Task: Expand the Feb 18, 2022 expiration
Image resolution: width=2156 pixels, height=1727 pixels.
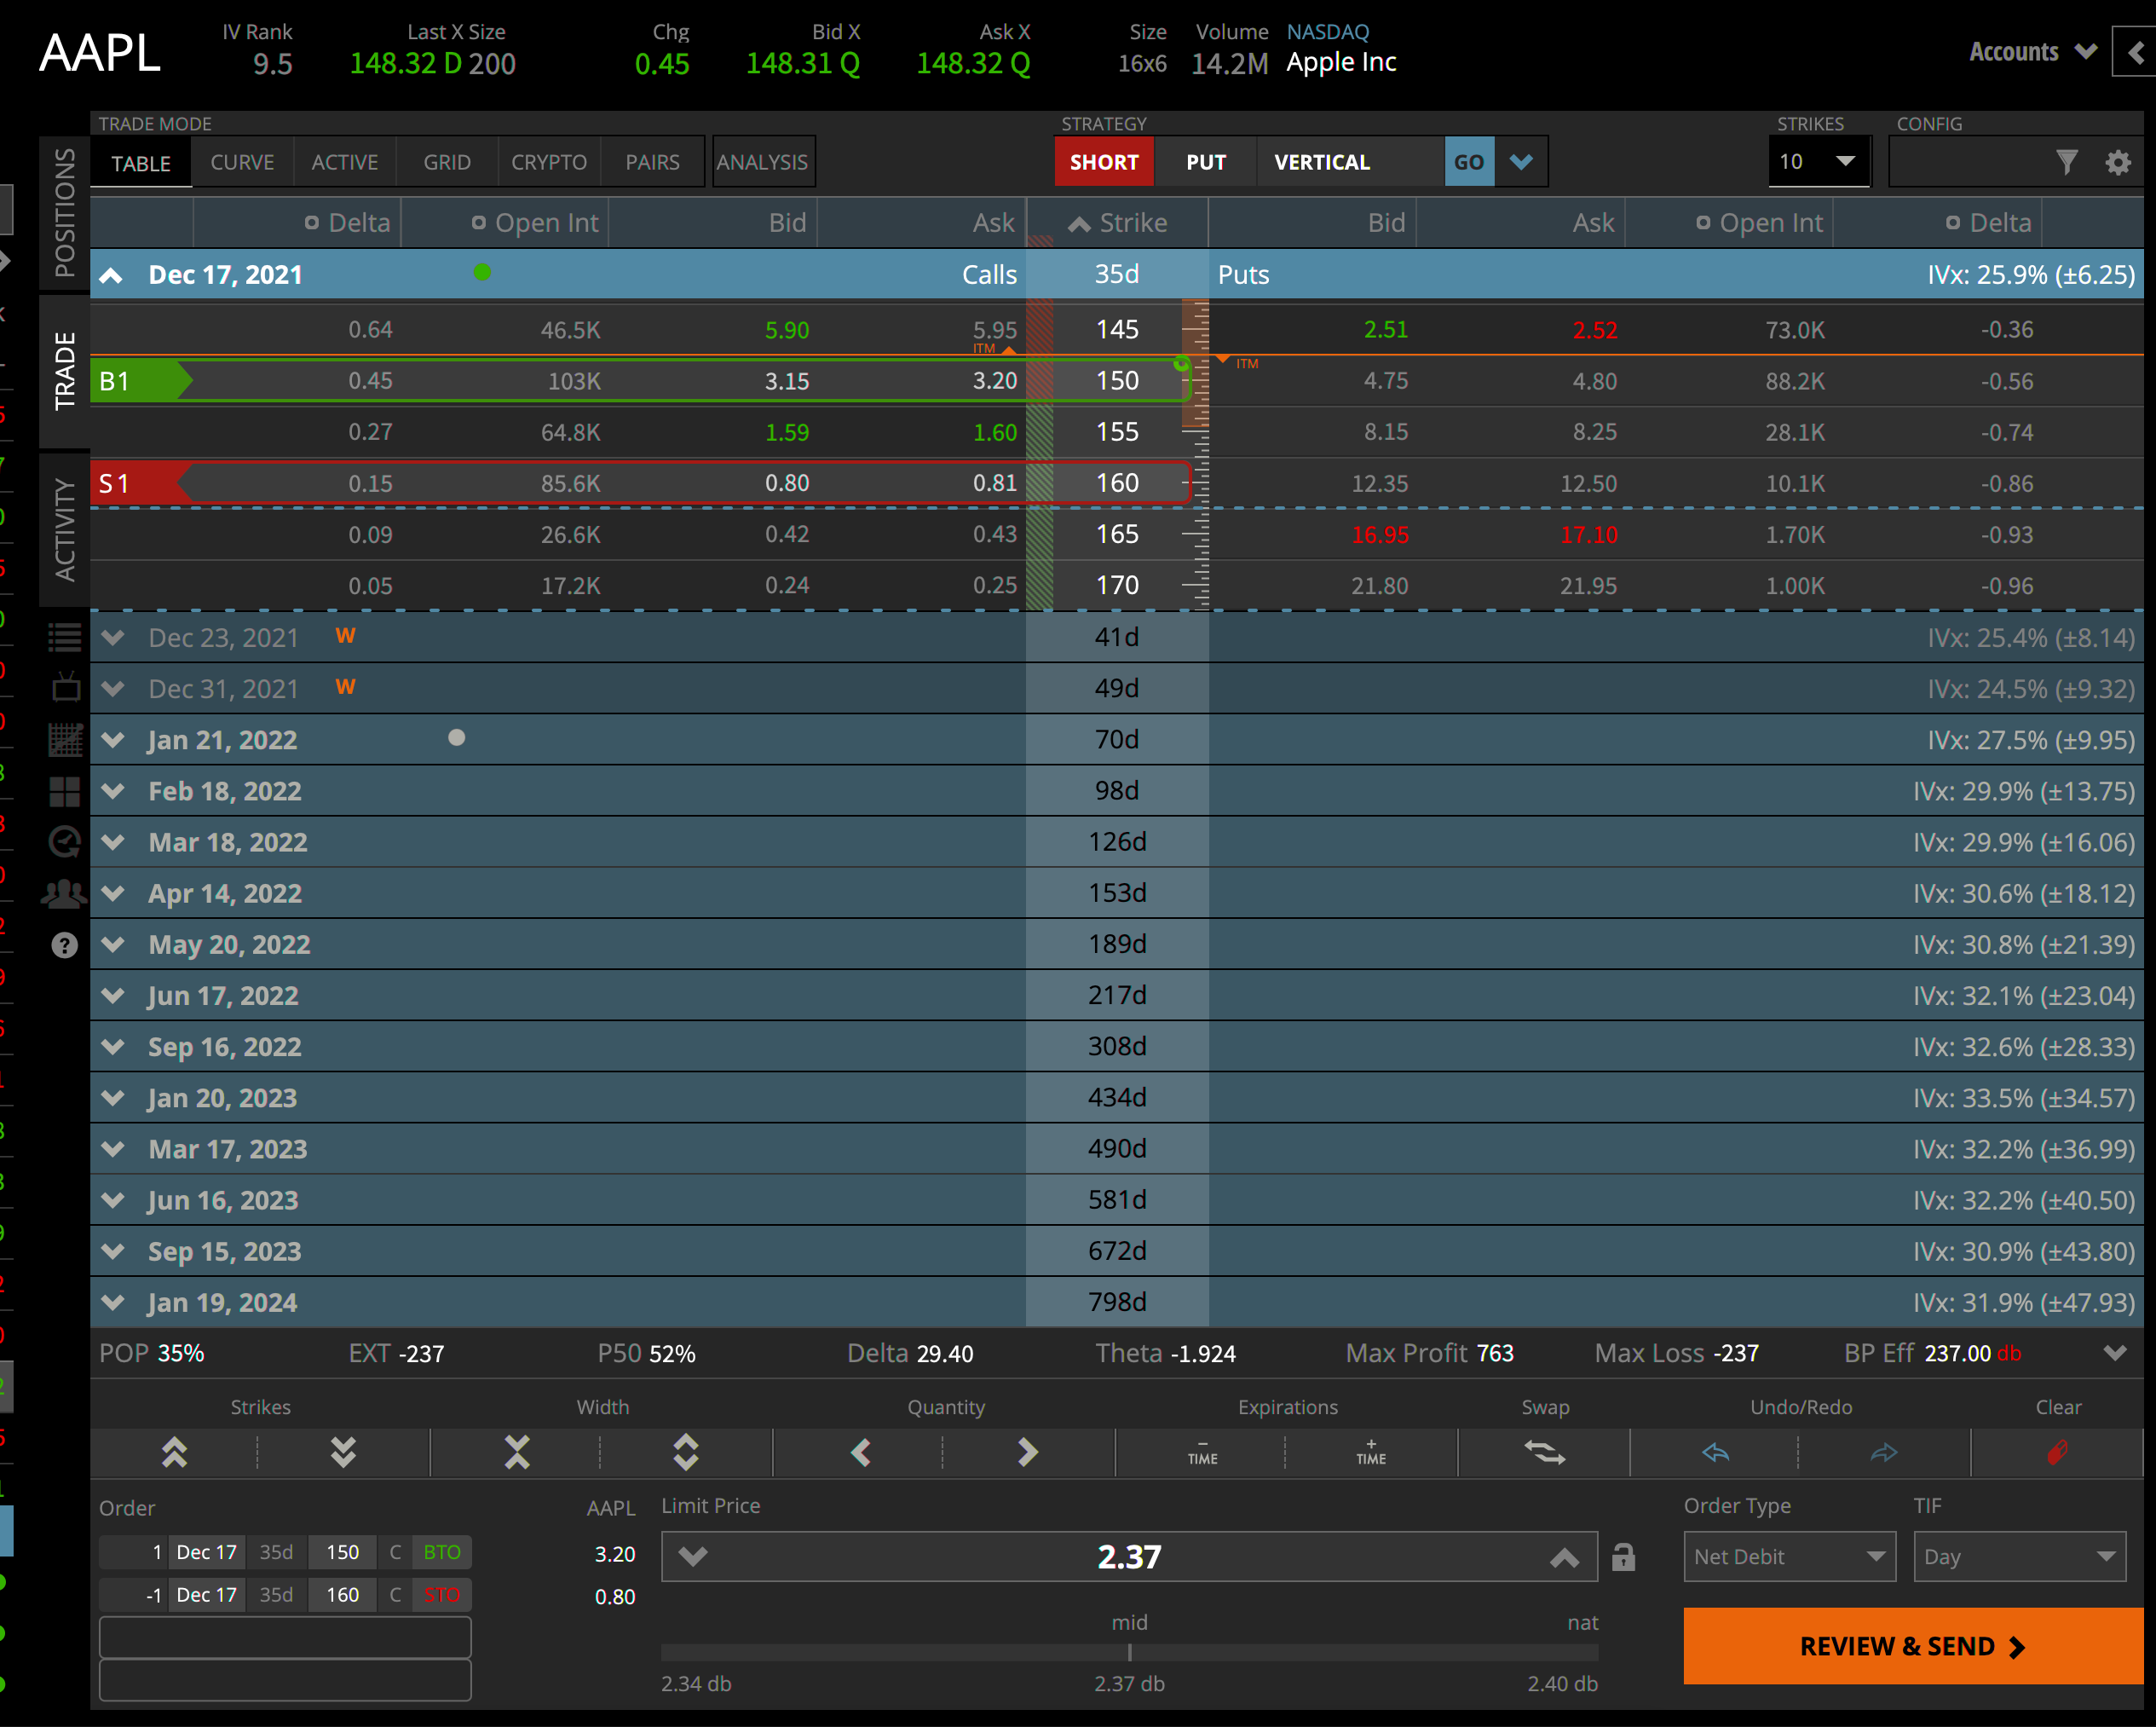Action: pyautogui.click(x=113, y=791)
